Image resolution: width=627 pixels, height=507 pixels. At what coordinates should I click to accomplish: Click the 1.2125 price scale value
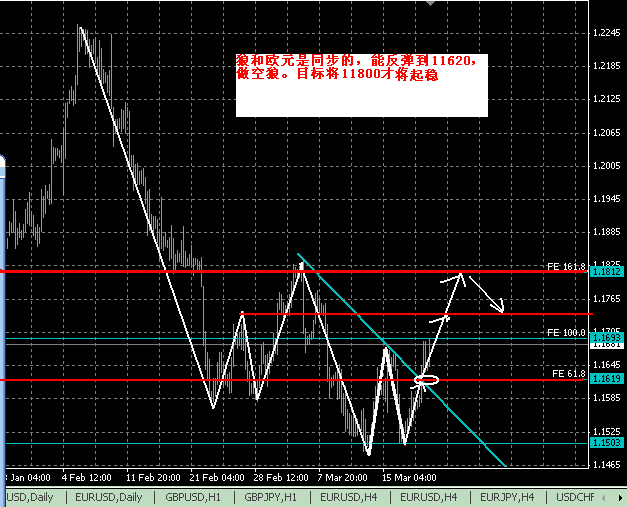point(607,99)
